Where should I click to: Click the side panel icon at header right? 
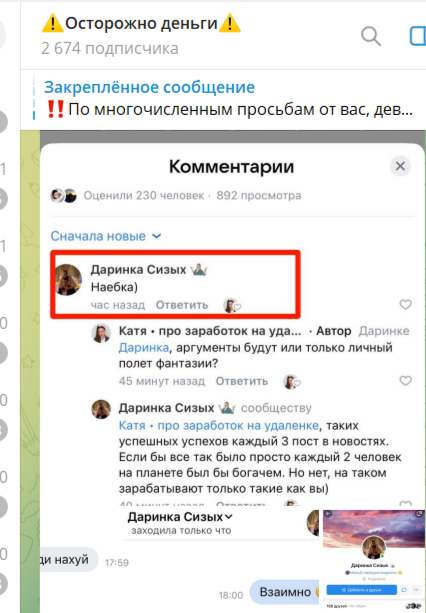(417, 36)
